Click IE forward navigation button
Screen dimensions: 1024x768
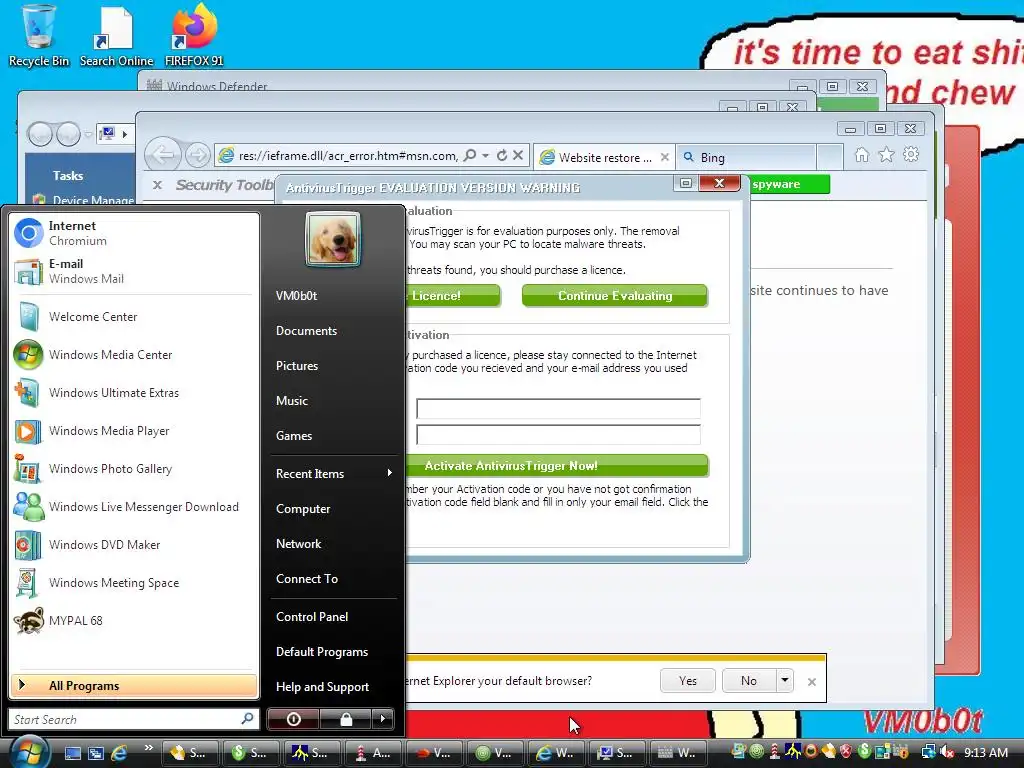(197, 155)
